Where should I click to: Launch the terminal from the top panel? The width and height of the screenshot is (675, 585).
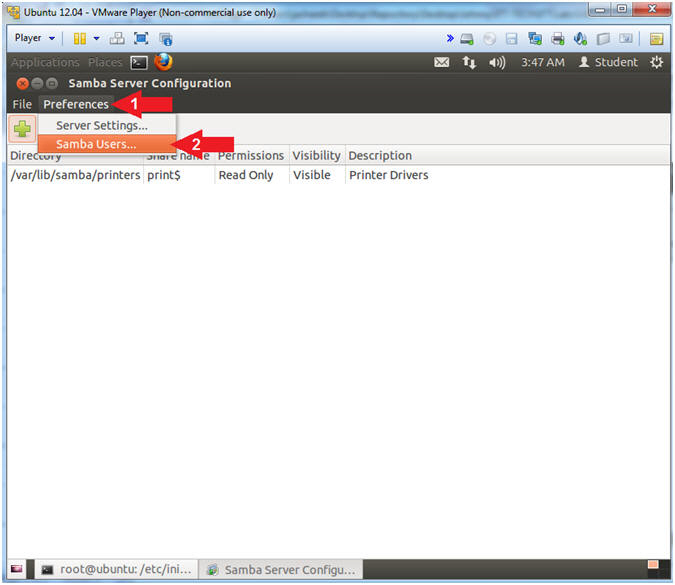coord(139,63)
